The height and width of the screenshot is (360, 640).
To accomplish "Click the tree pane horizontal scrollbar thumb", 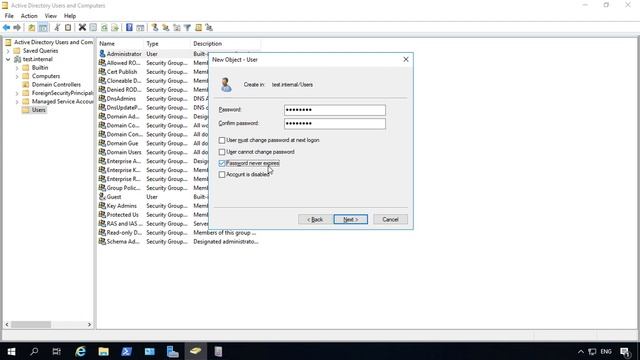I will [31, 324].
